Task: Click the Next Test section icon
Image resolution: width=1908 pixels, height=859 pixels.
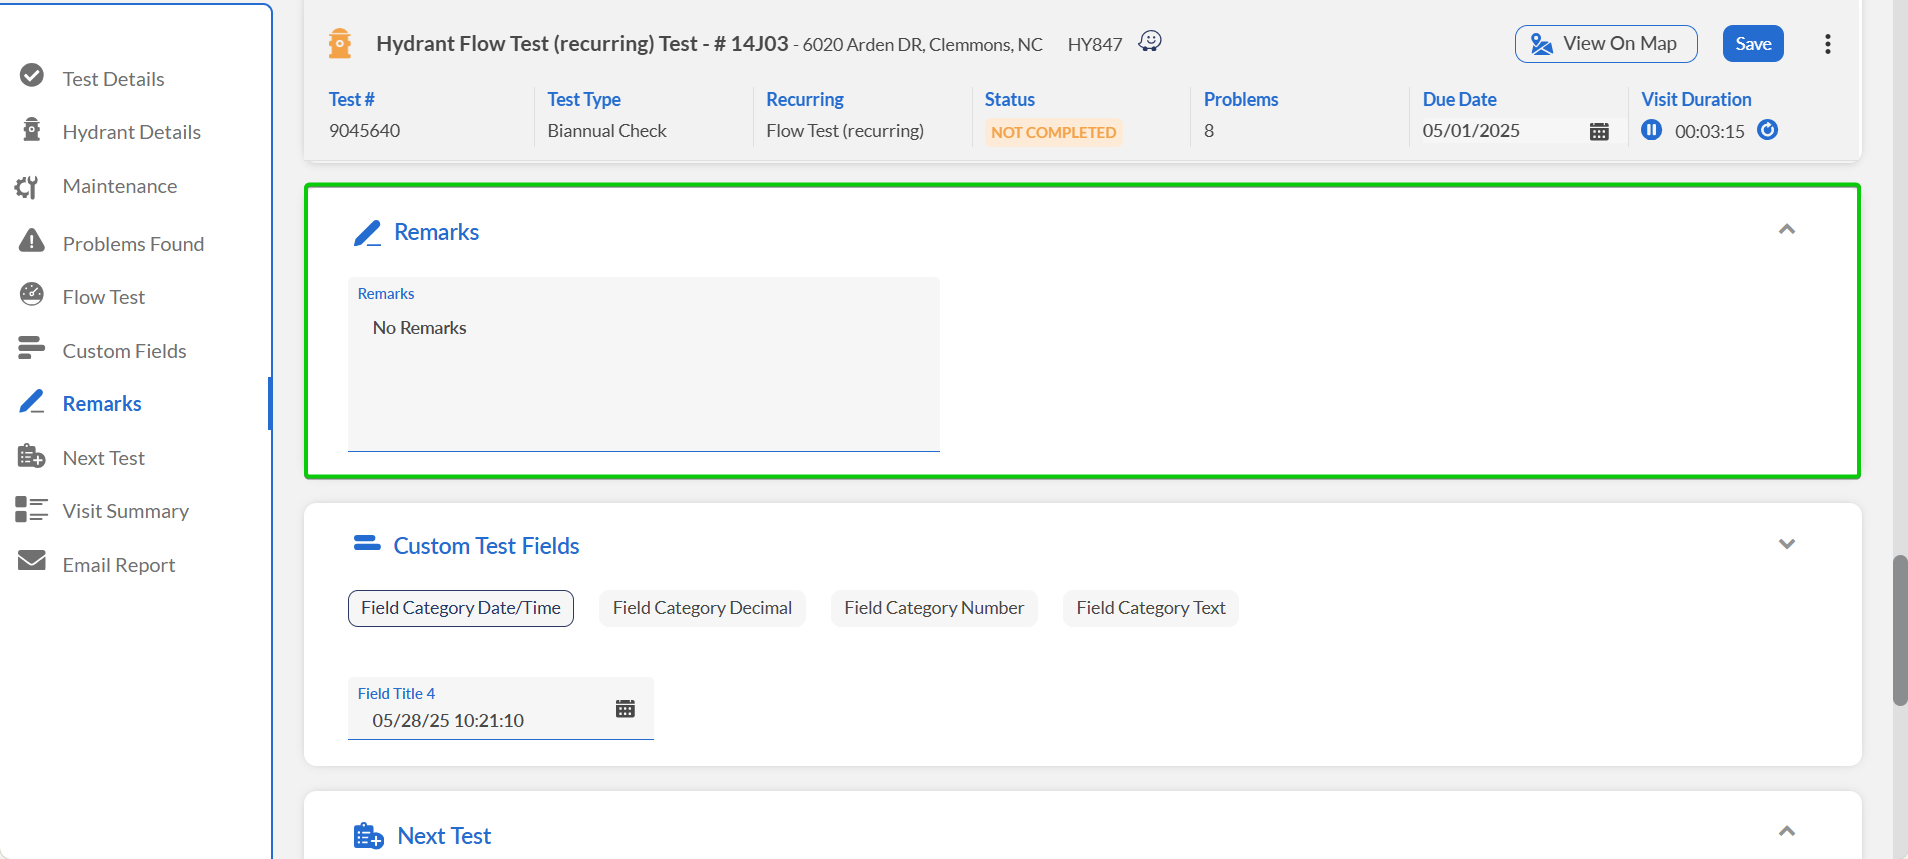Action: pos(368,836)
